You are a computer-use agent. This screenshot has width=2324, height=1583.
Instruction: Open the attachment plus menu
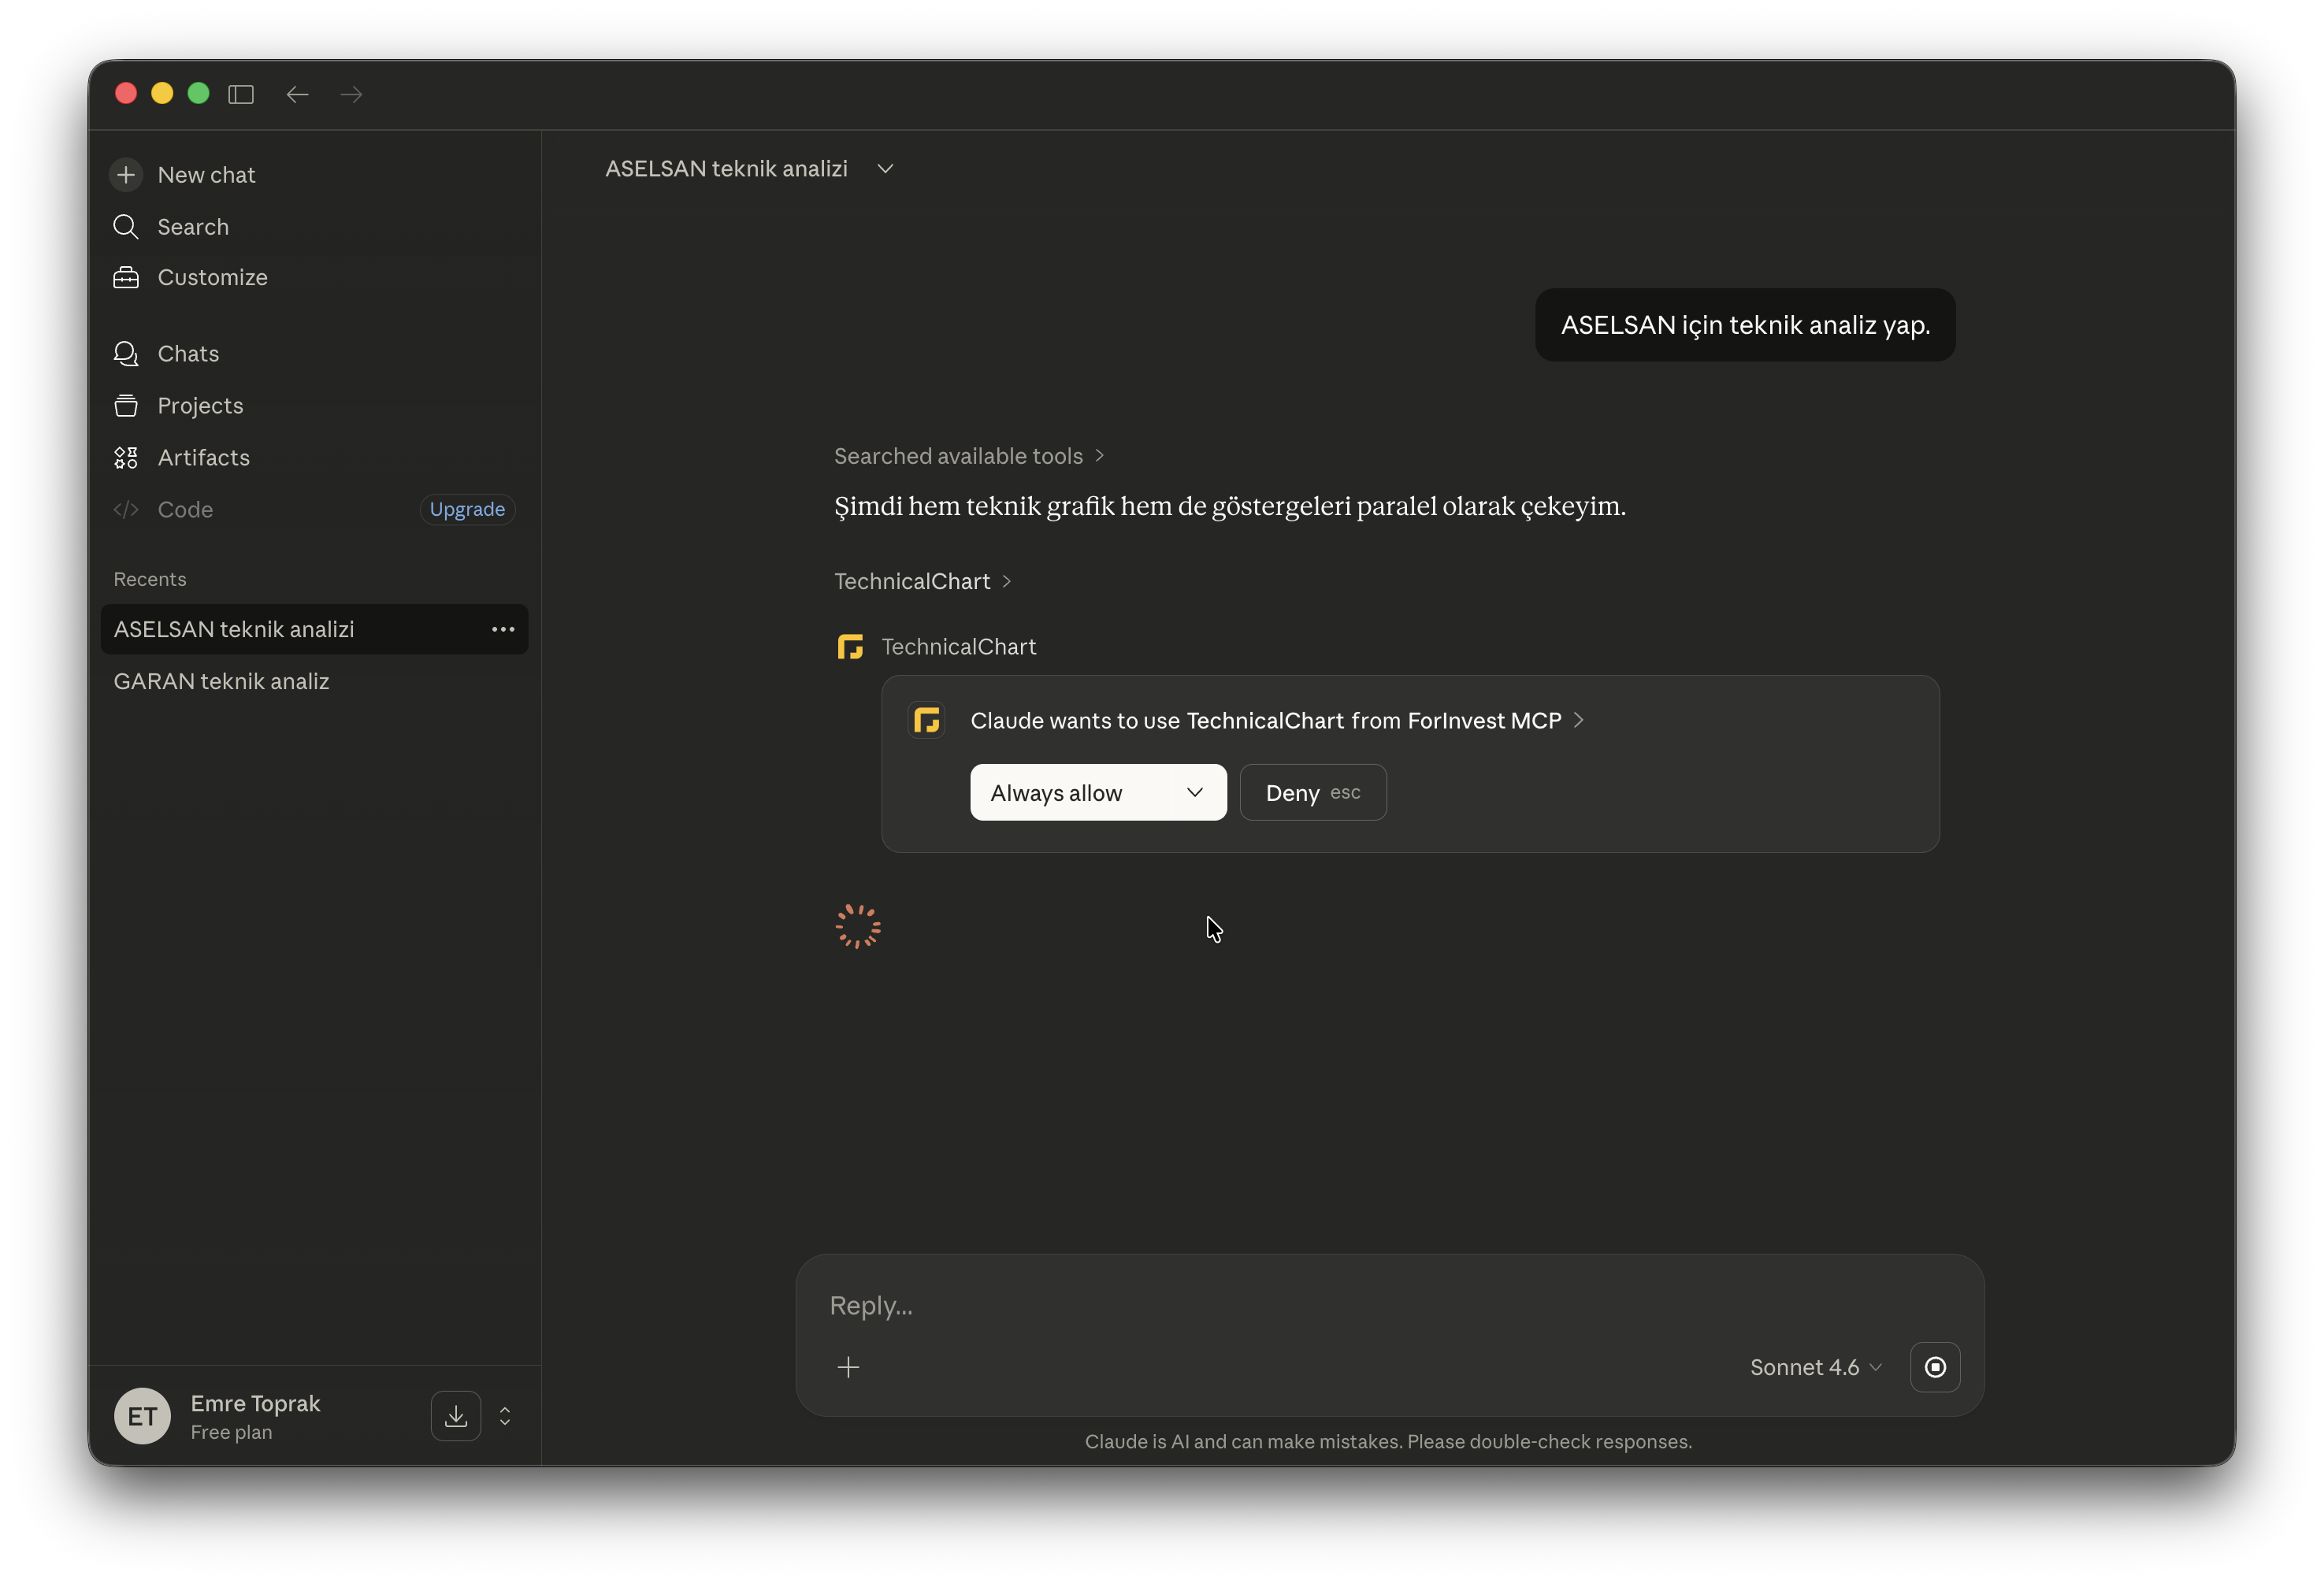coord(848,1367)
